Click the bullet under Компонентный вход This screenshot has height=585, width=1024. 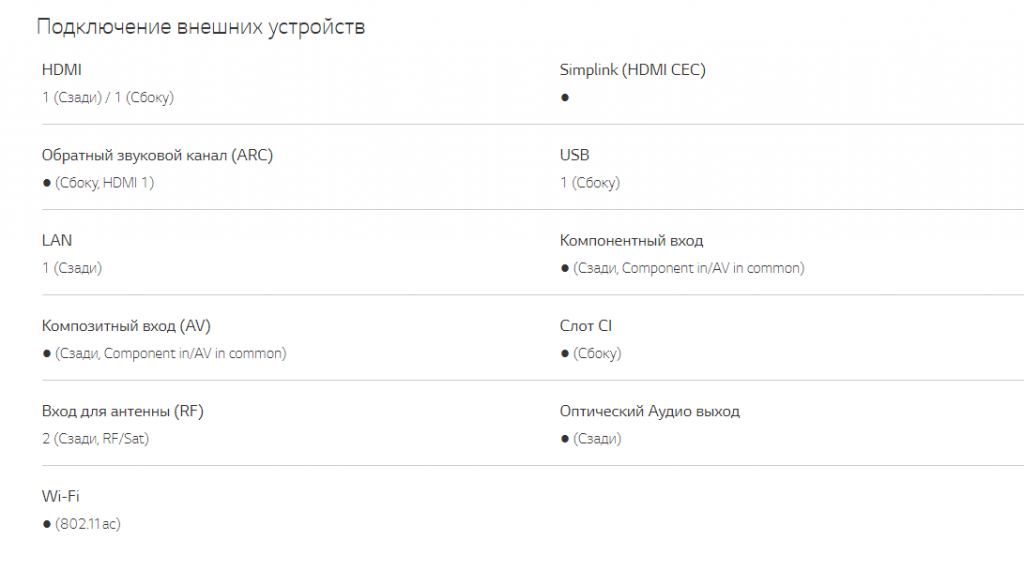click(565, 268)
